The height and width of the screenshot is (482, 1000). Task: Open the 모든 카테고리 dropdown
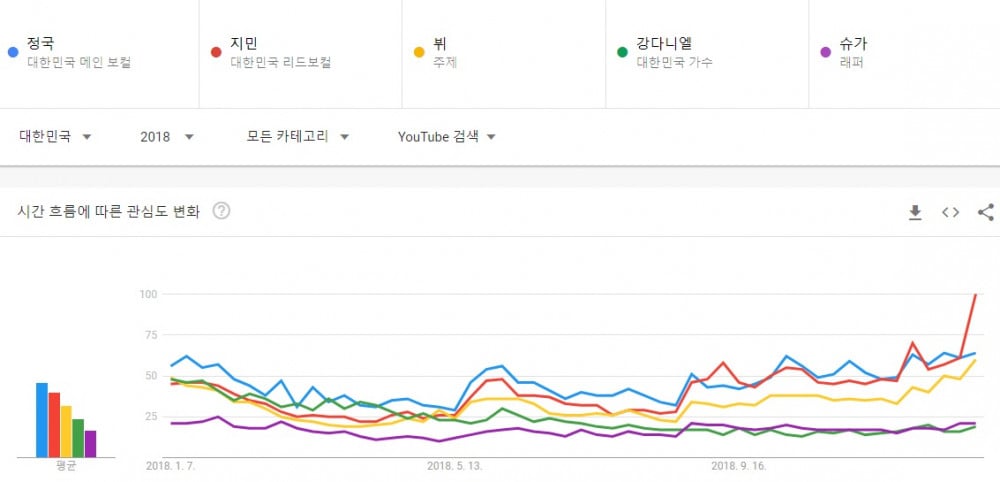[298, 136]
